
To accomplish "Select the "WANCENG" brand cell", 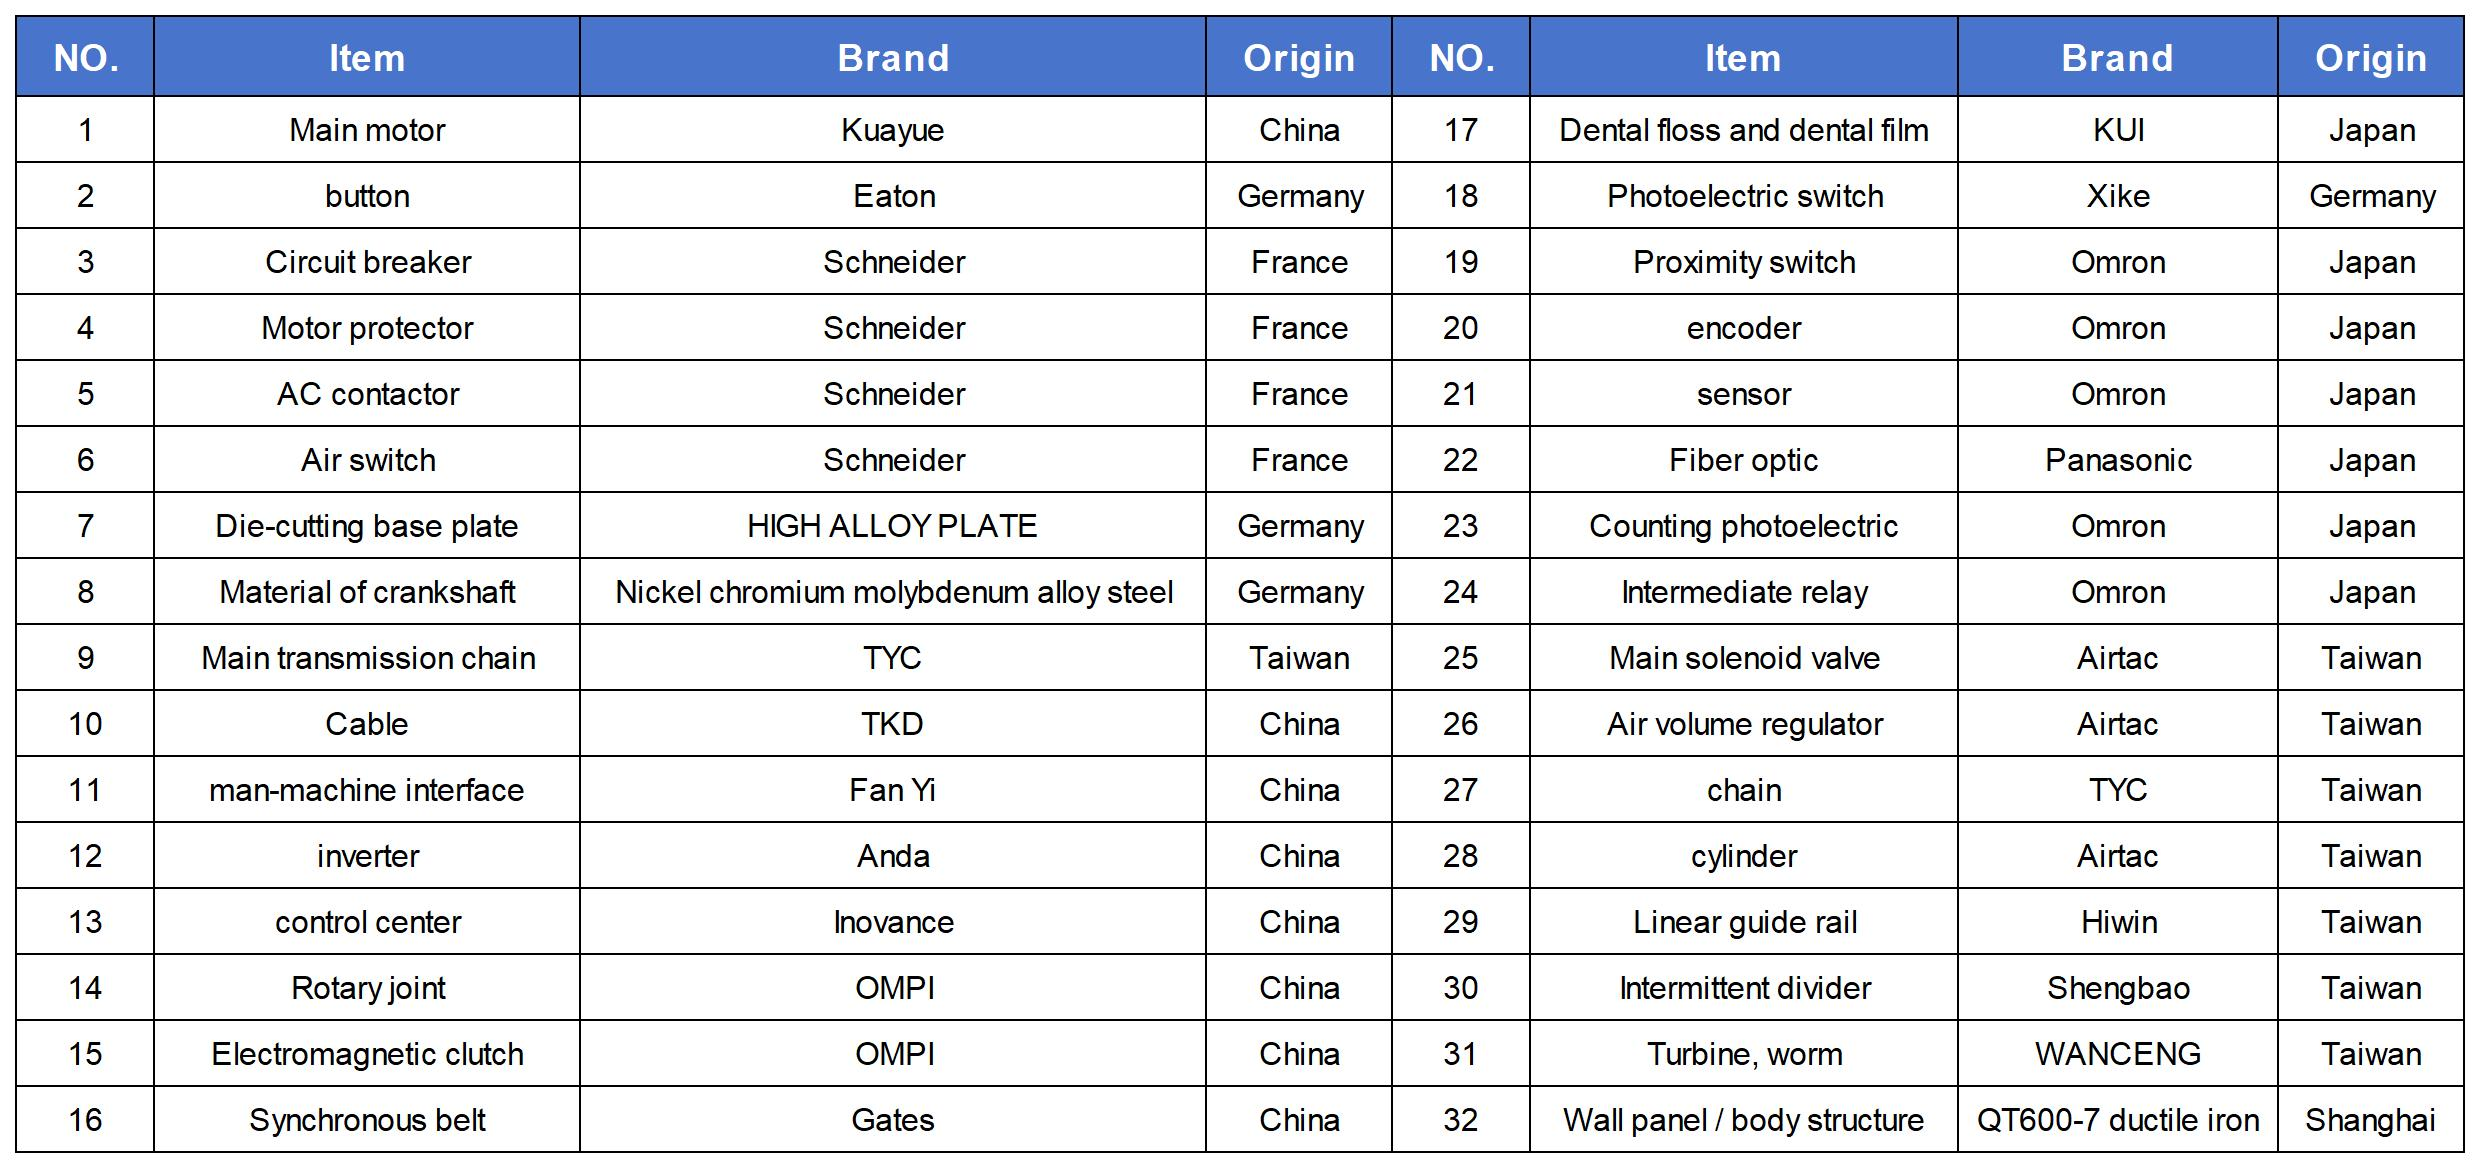I will click(2117, 1054).
